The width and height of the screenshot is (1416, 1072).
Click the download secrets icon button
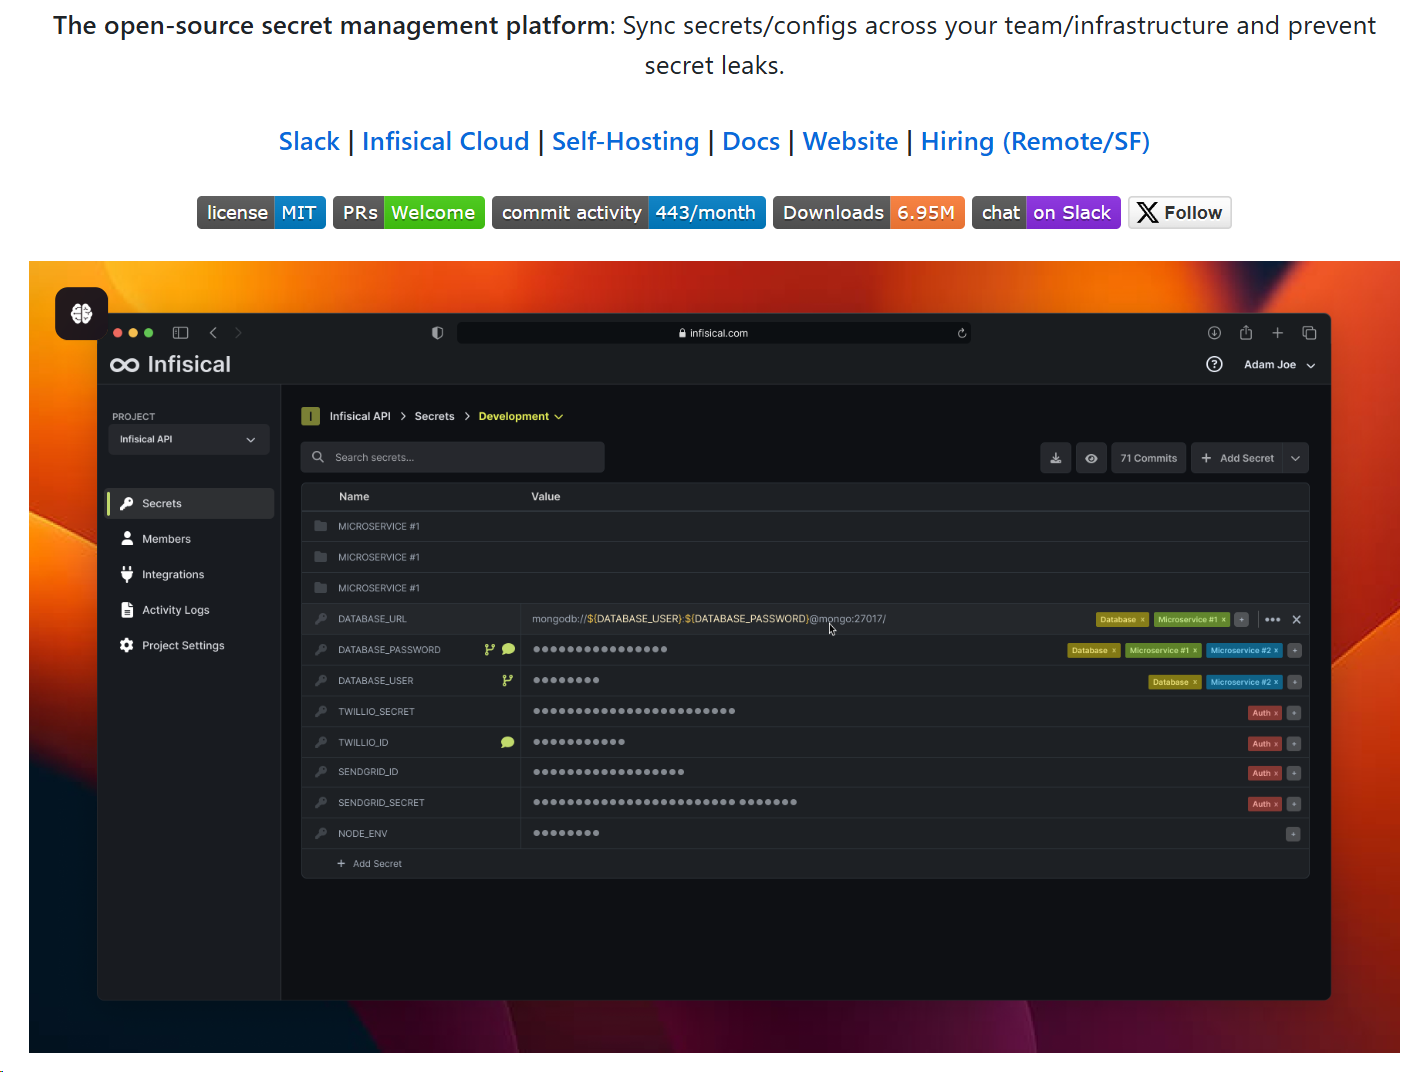[x=1056, y=458]
